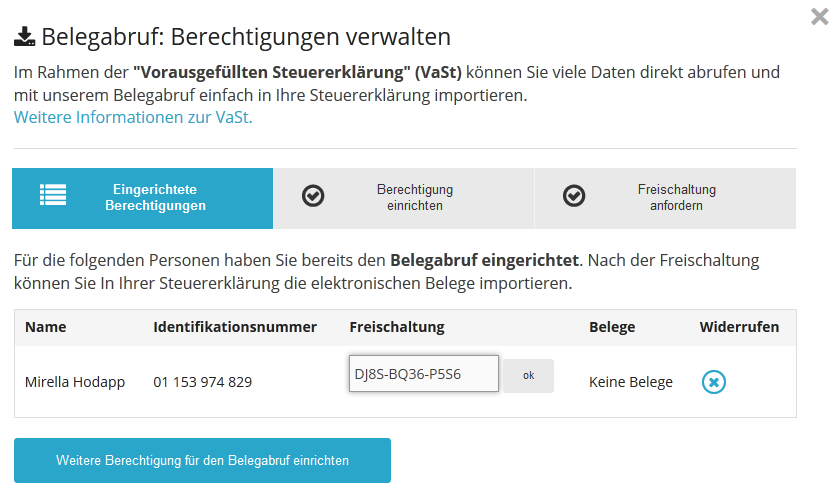Click the checkmark icon next to 'Freischaltung anfordern'

(574, 196)
